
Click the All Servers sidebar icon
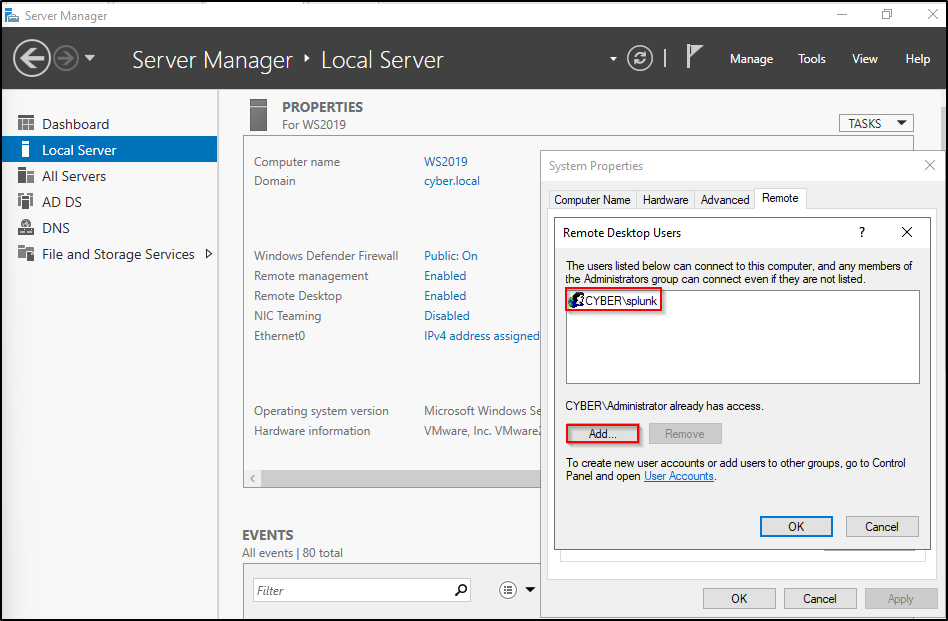click(x=26, y=175)
